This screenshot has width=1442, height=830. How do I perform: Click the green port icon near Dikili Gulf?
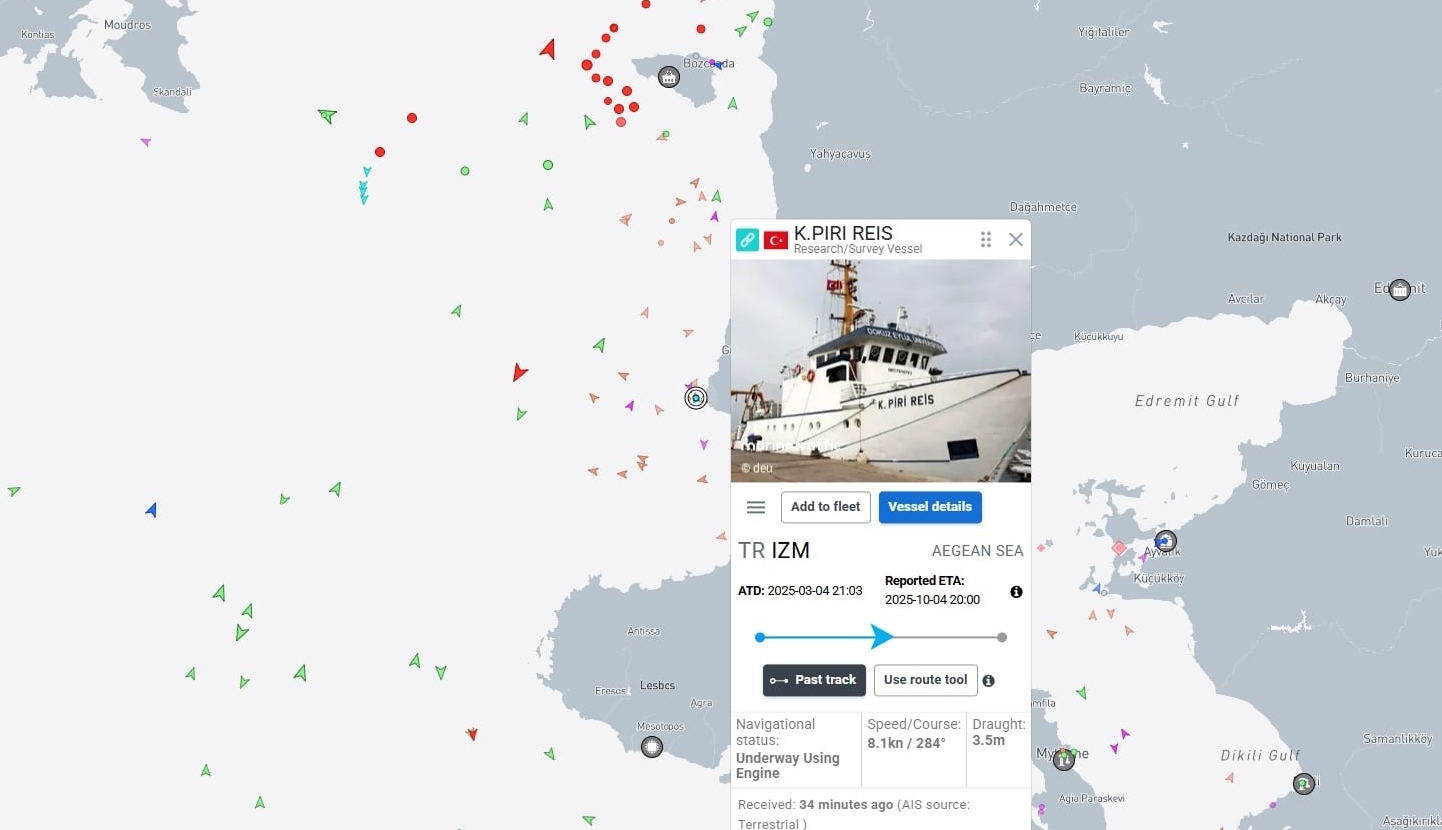pos(1303,784)
